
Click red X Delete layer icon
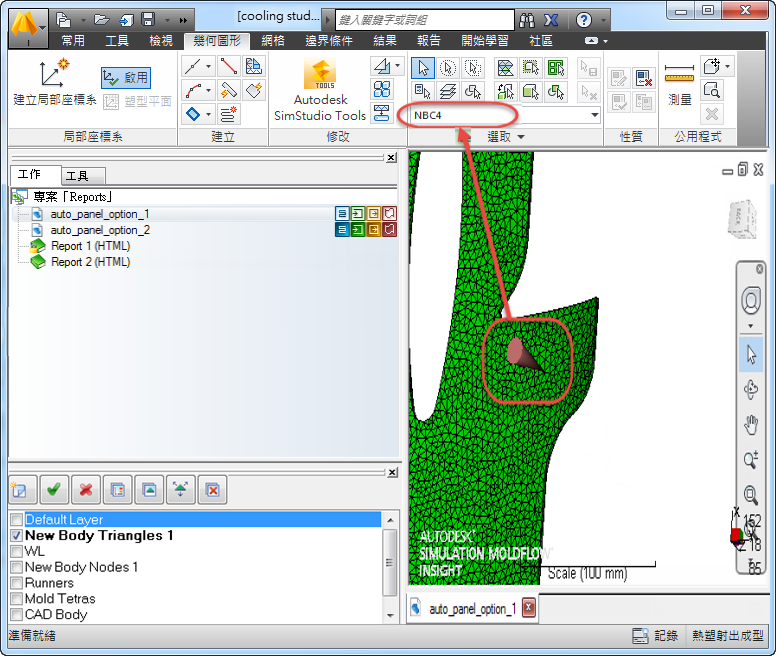[x=86, y=490]
